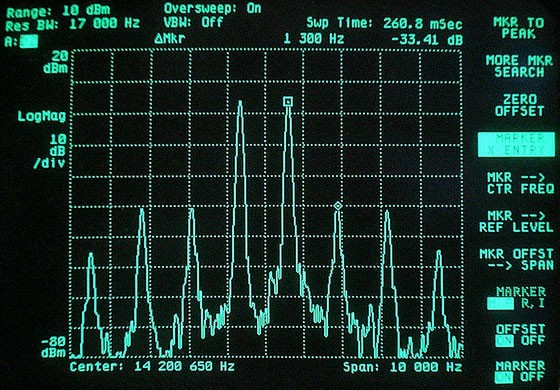Apply MKR to REF LEVEL

[516, 221]
